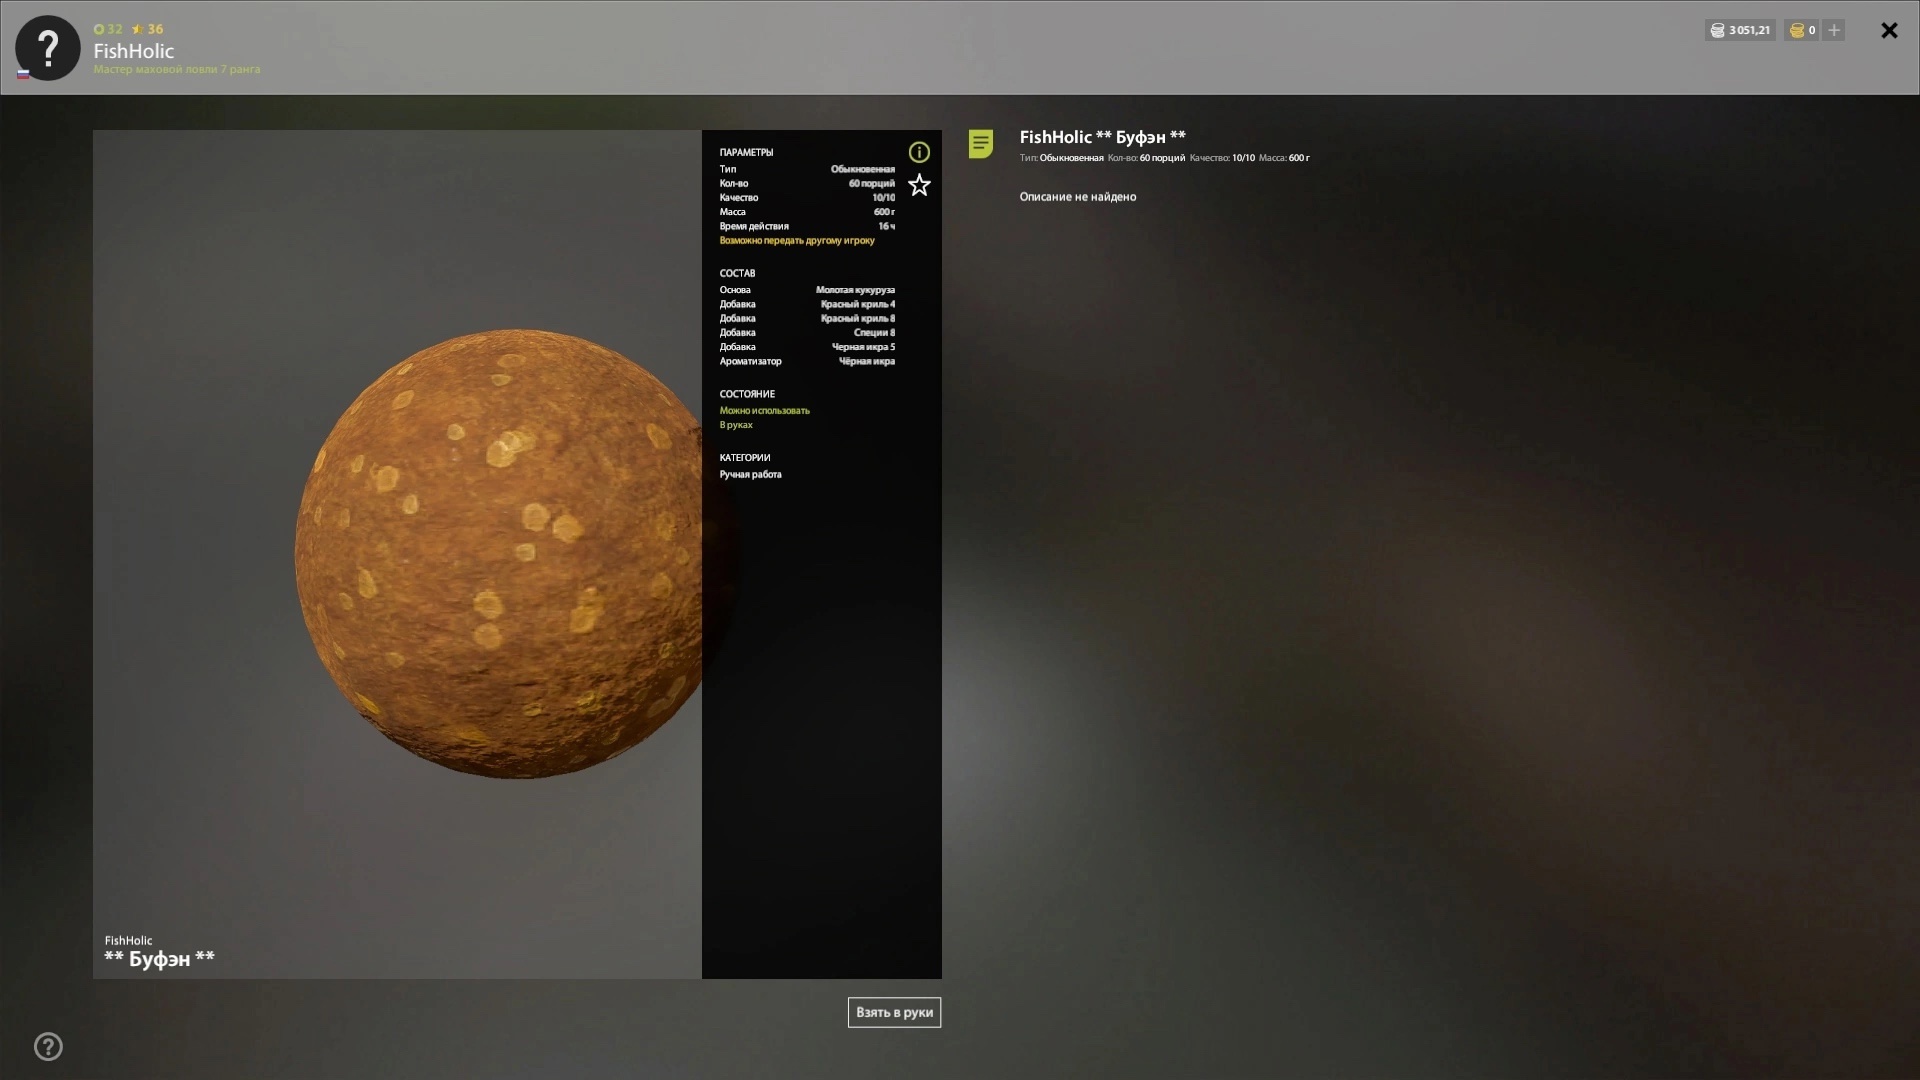The image size is (1920, 1080).
Task: Click the 'СОСТАВ' section heading
Action: (737, 273)
